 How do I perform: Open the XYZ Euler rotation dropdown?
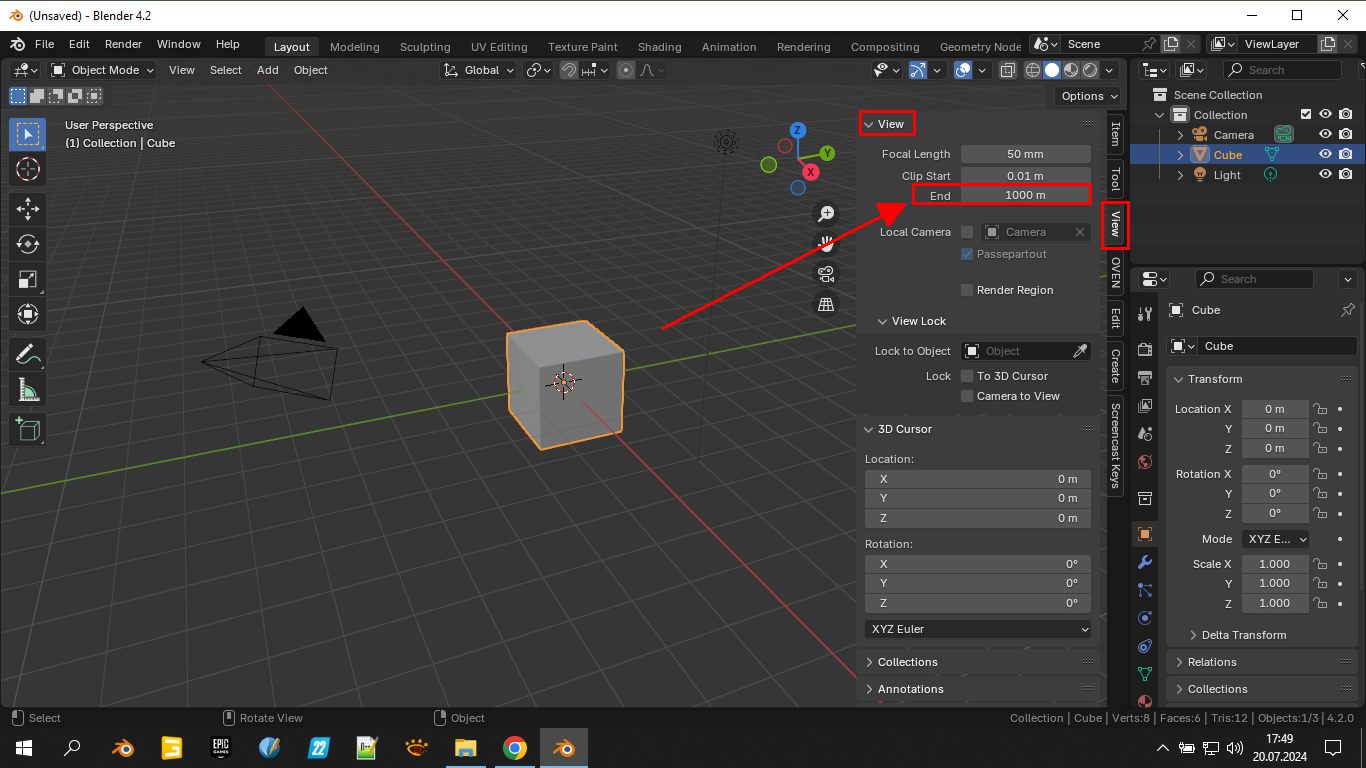click(x=978, y=629)
